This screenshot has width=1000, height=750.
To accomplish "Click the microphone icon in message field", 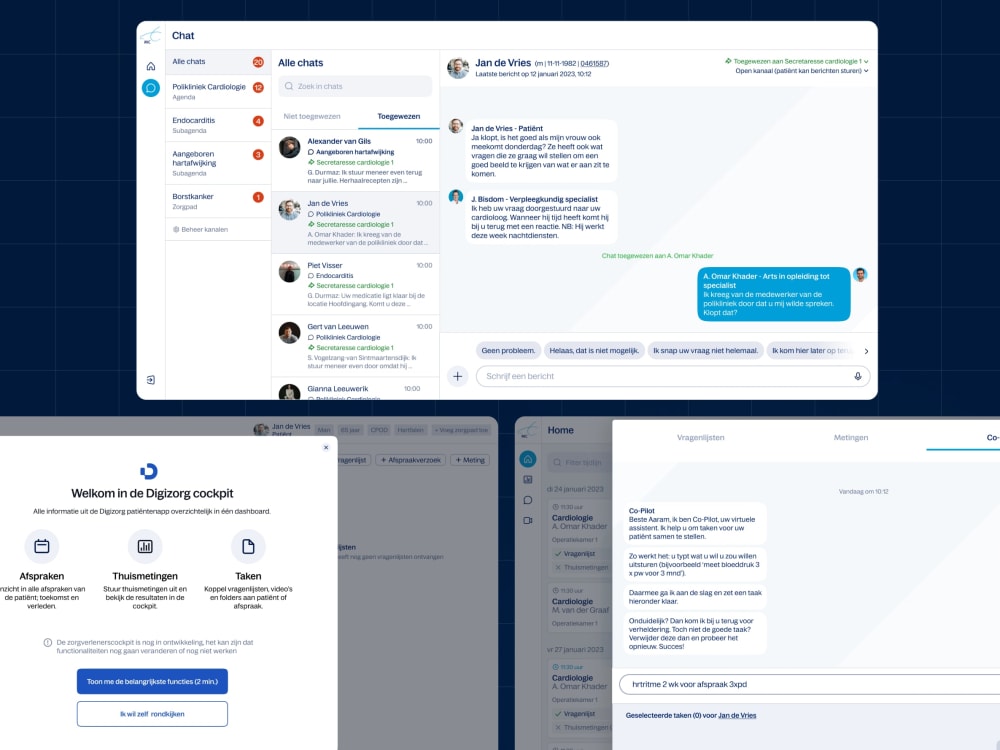I will 858,376.
